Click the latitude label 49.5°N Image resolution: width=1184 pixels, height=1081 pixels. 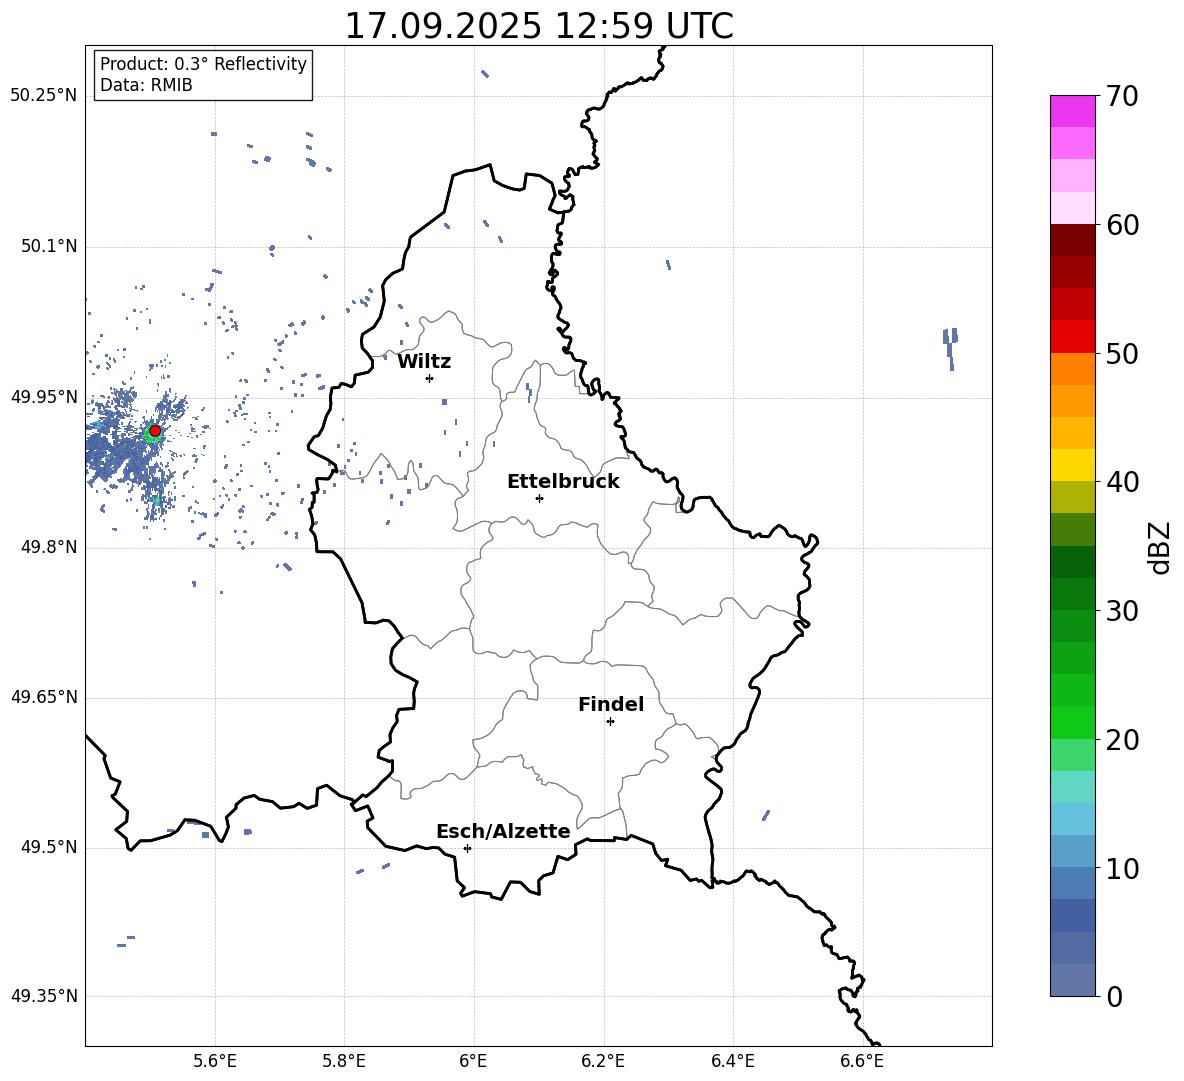[49, 847]
